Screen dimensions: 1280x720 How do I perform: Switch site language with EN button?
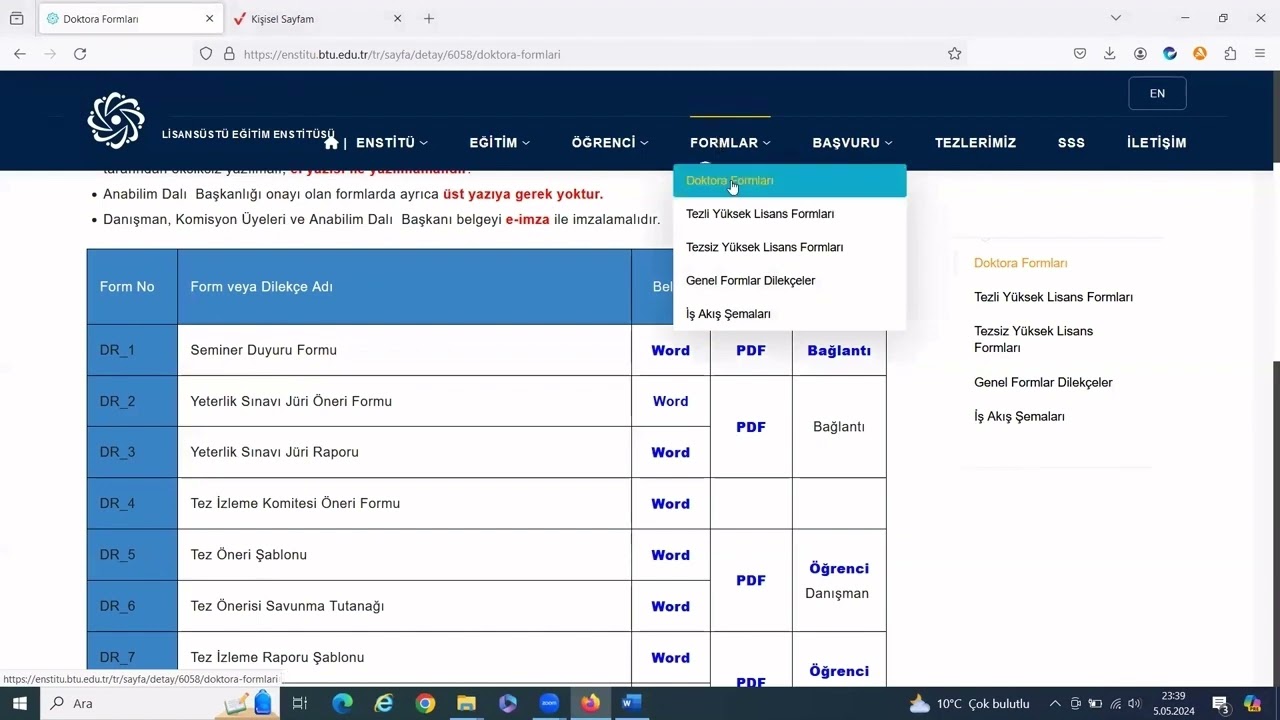(x=1157, y=93)
